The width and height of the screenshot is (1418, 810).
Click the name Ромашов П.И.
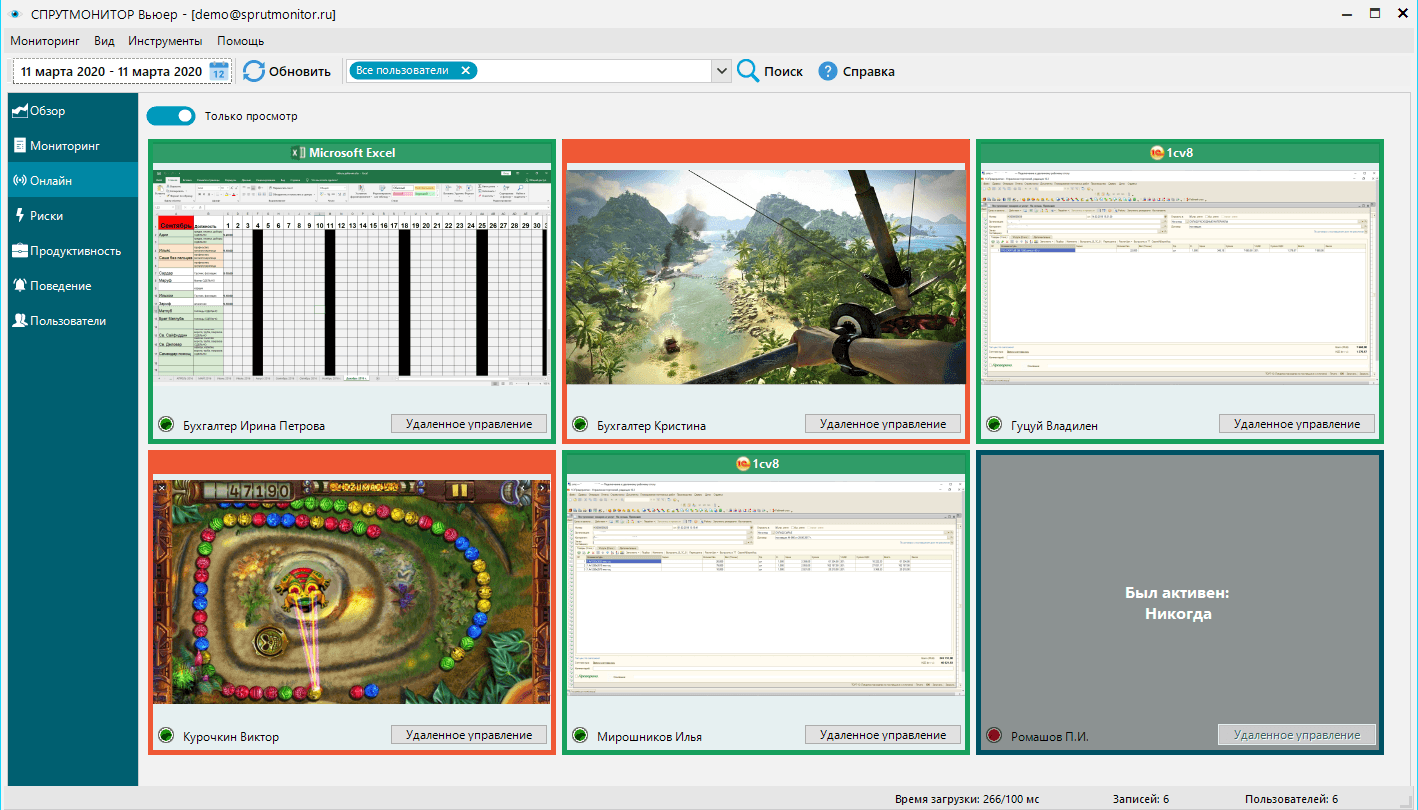1050,737
